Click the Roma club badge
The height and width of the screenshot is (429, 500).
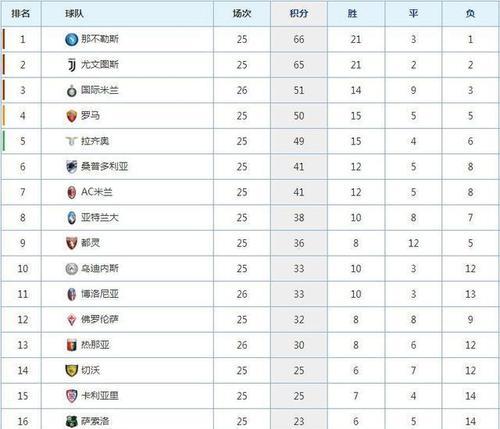(x=71, y=116)
